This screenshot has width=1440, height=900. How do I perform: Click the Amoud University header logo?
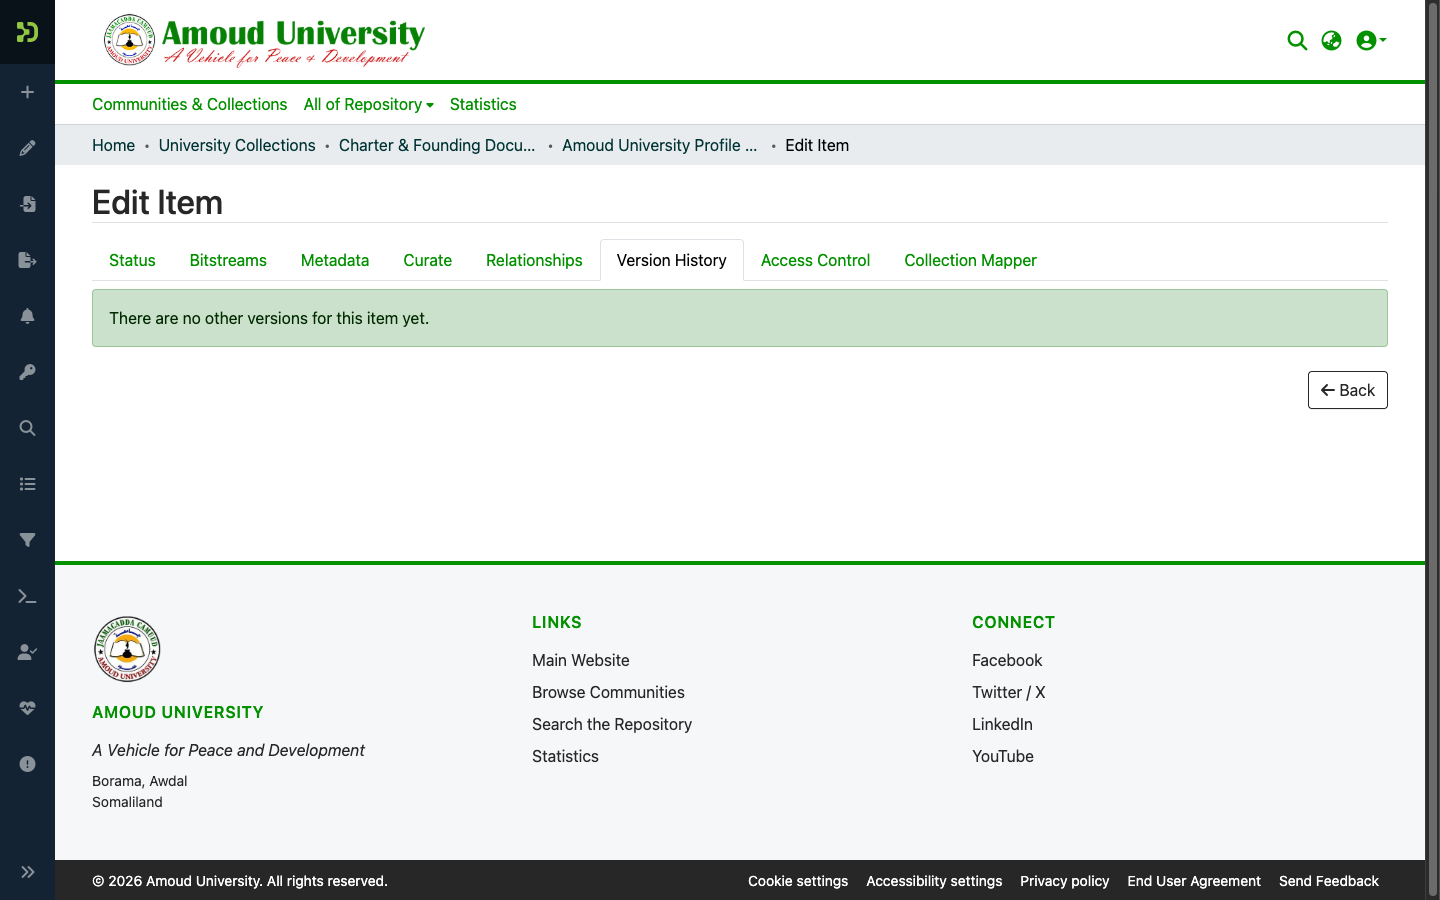(x=265, y=40)
